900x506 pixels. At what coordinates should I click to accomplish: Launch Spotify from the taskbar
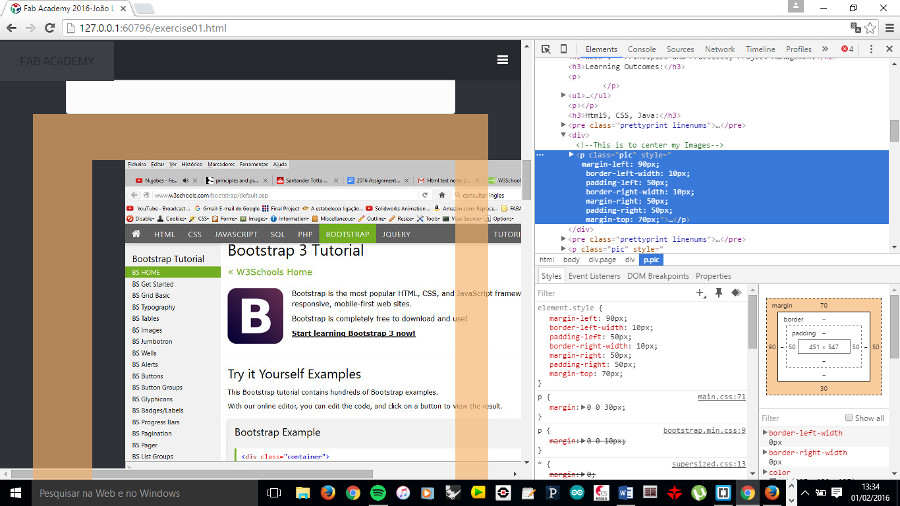378,493
